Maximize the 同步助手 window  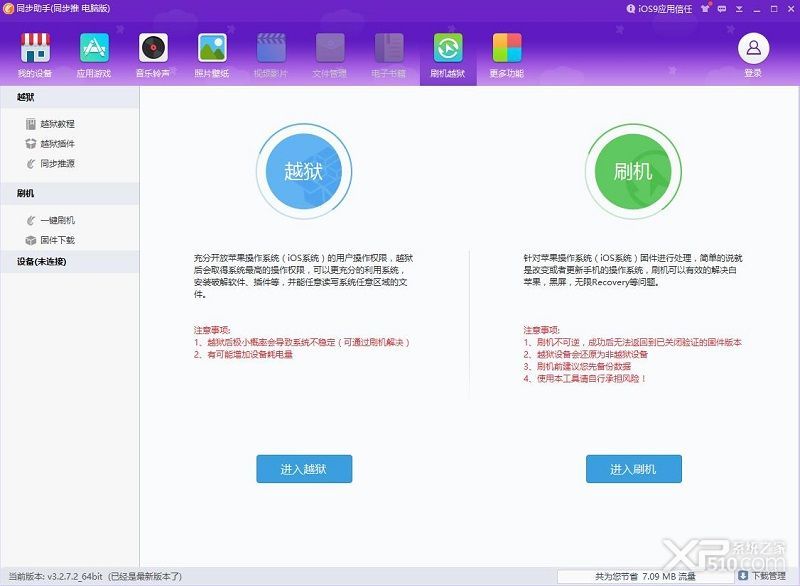tap(774, 9)
